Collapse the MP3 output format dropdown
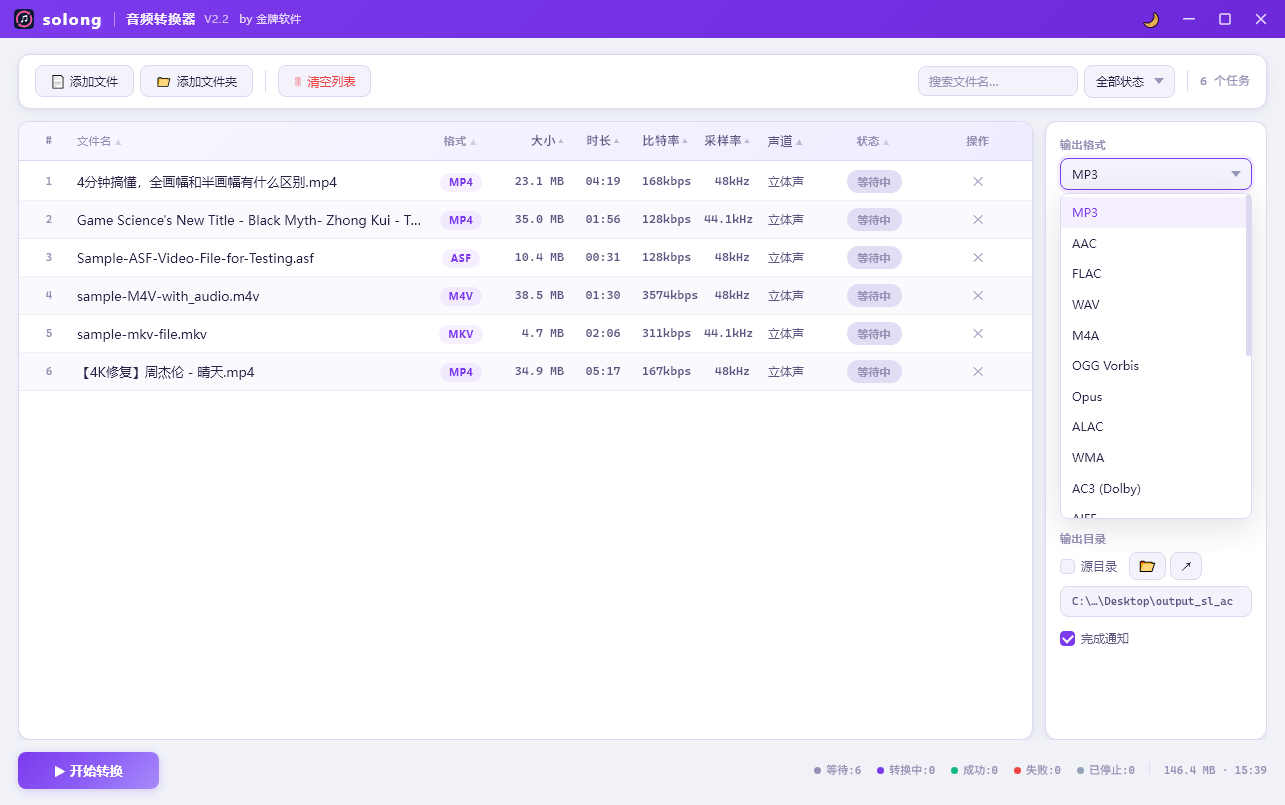The width and height of the screenshot is (1285, 805). coord(1155,174)
